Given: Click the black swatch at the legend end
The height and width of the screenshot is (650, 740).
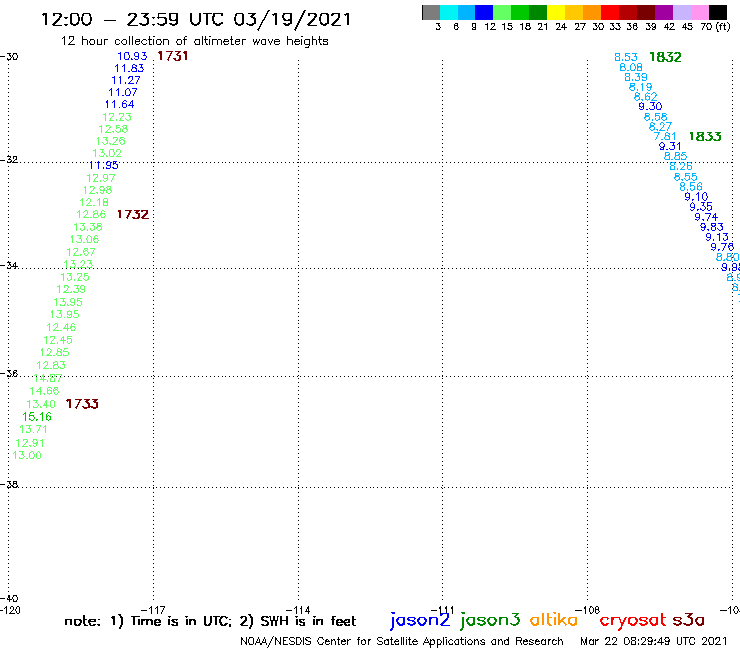Looking at the screenshot, I should [718, 12].
